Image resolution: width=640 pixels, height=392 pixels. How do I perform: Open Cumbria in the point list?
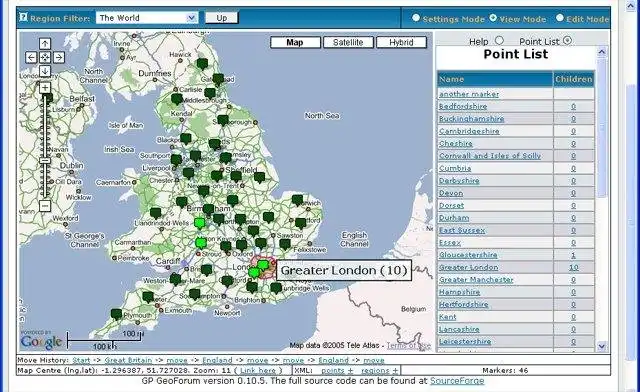coord(455,168)
